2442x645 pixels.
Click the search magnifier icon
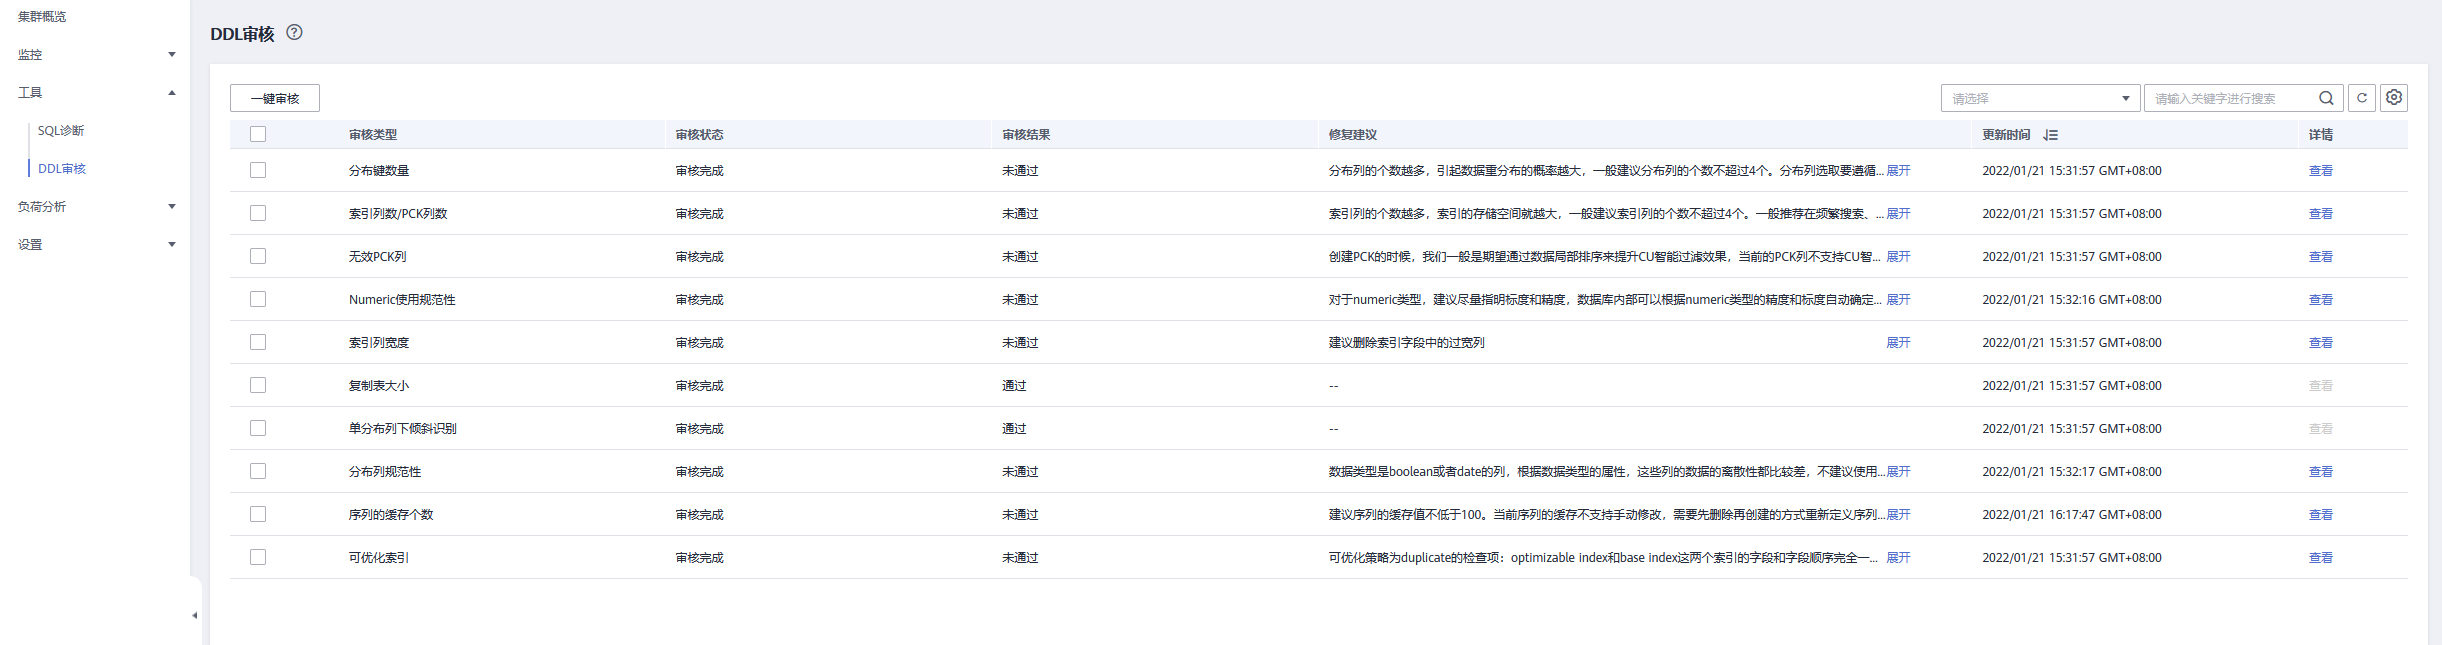point(2326,98)
